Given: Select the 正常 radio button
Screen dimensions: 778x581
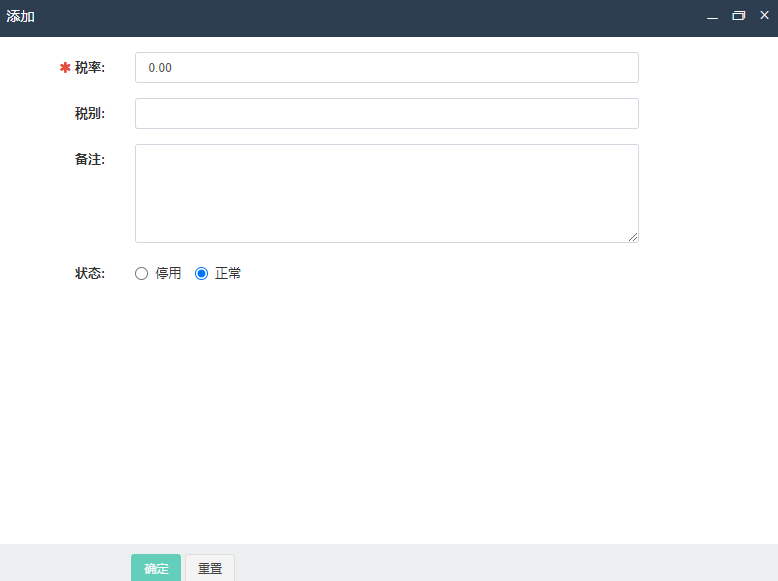Looking at the screenshot, I should click(x=201, y=273).
